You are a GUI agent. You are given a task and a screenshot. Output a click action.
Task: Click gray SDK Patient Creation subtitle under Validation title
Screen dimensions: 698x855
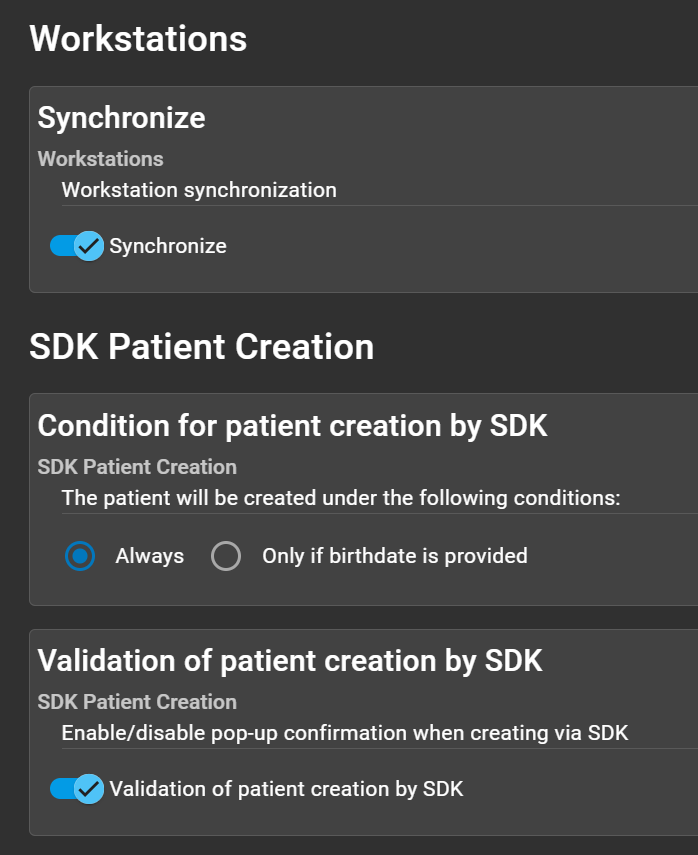tap(137, 702)
